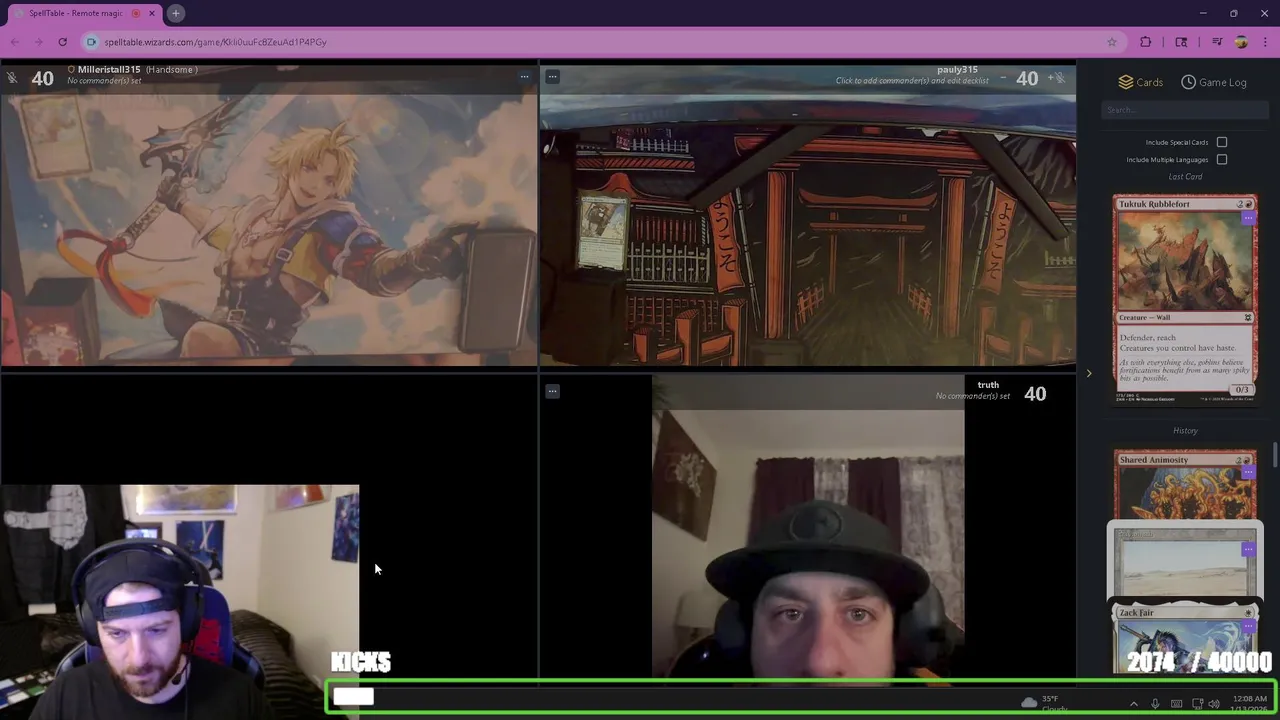
Task: Open Milleristall315 player menu dots
Action: click(x=524, y=76)
